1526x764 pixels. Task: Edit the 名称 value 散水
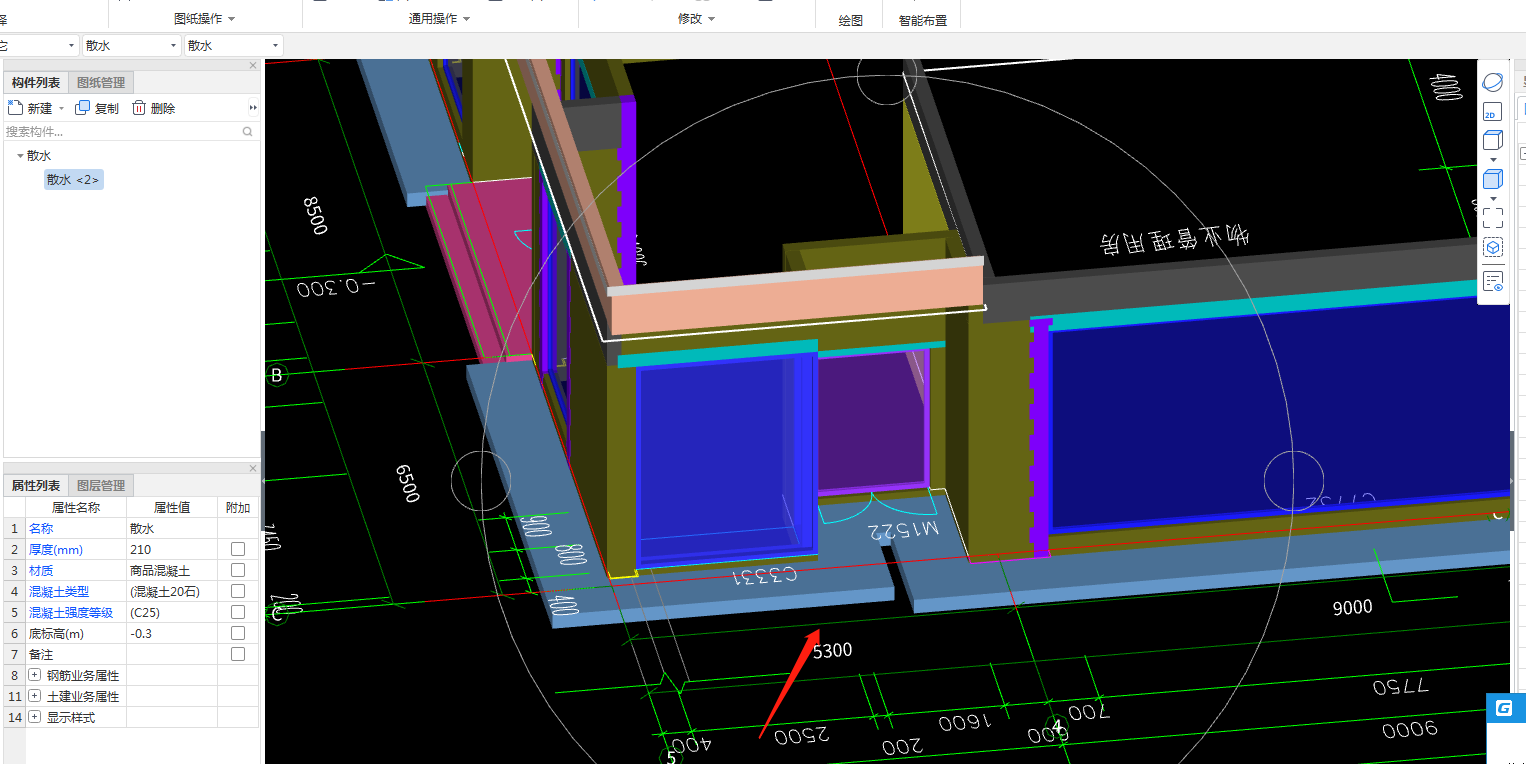tap(172, 528)
